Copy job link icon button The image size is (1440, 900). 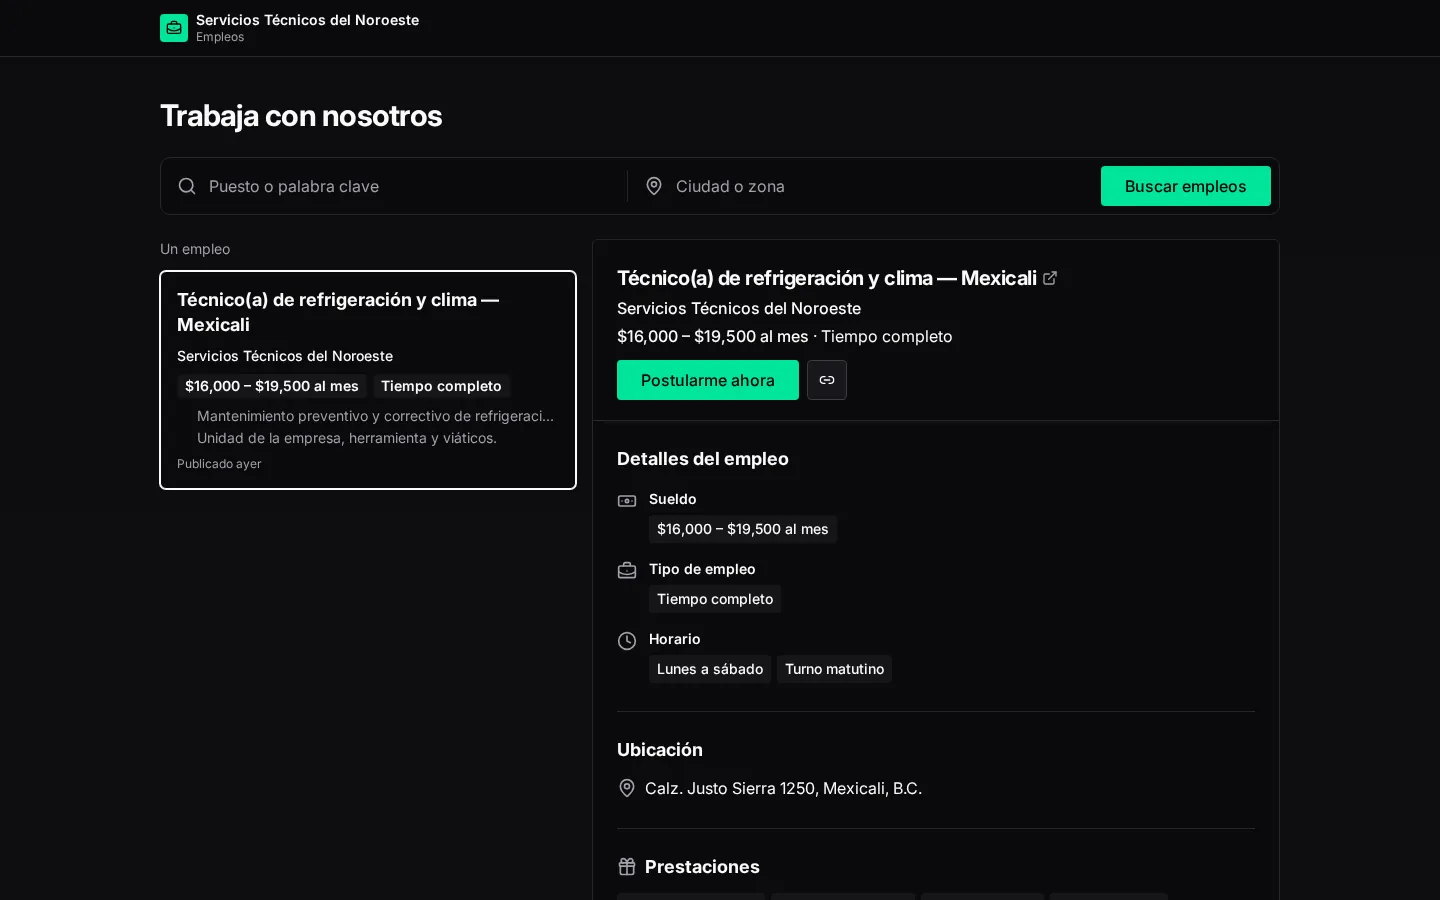click(x=827, y=380)
